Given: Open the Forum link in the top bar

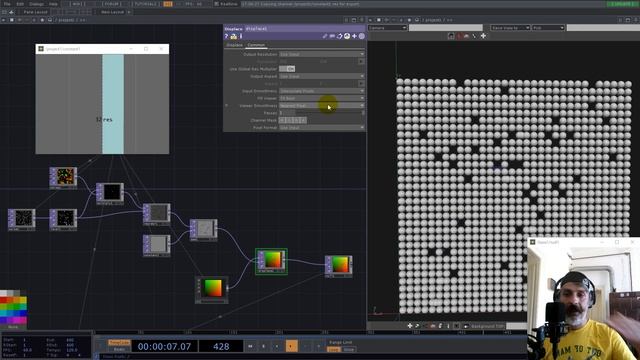Looking at the screenshot, I should [x=111, y=4].
